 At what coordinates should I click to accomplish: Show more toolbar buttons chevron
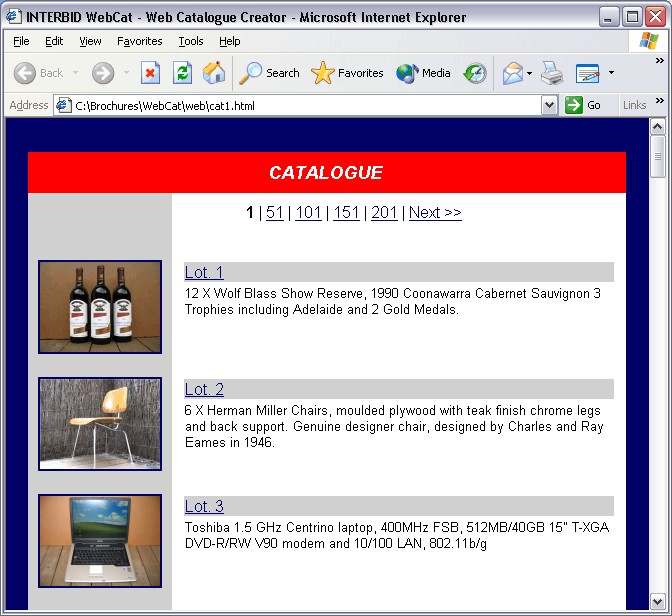coord(660,61)
